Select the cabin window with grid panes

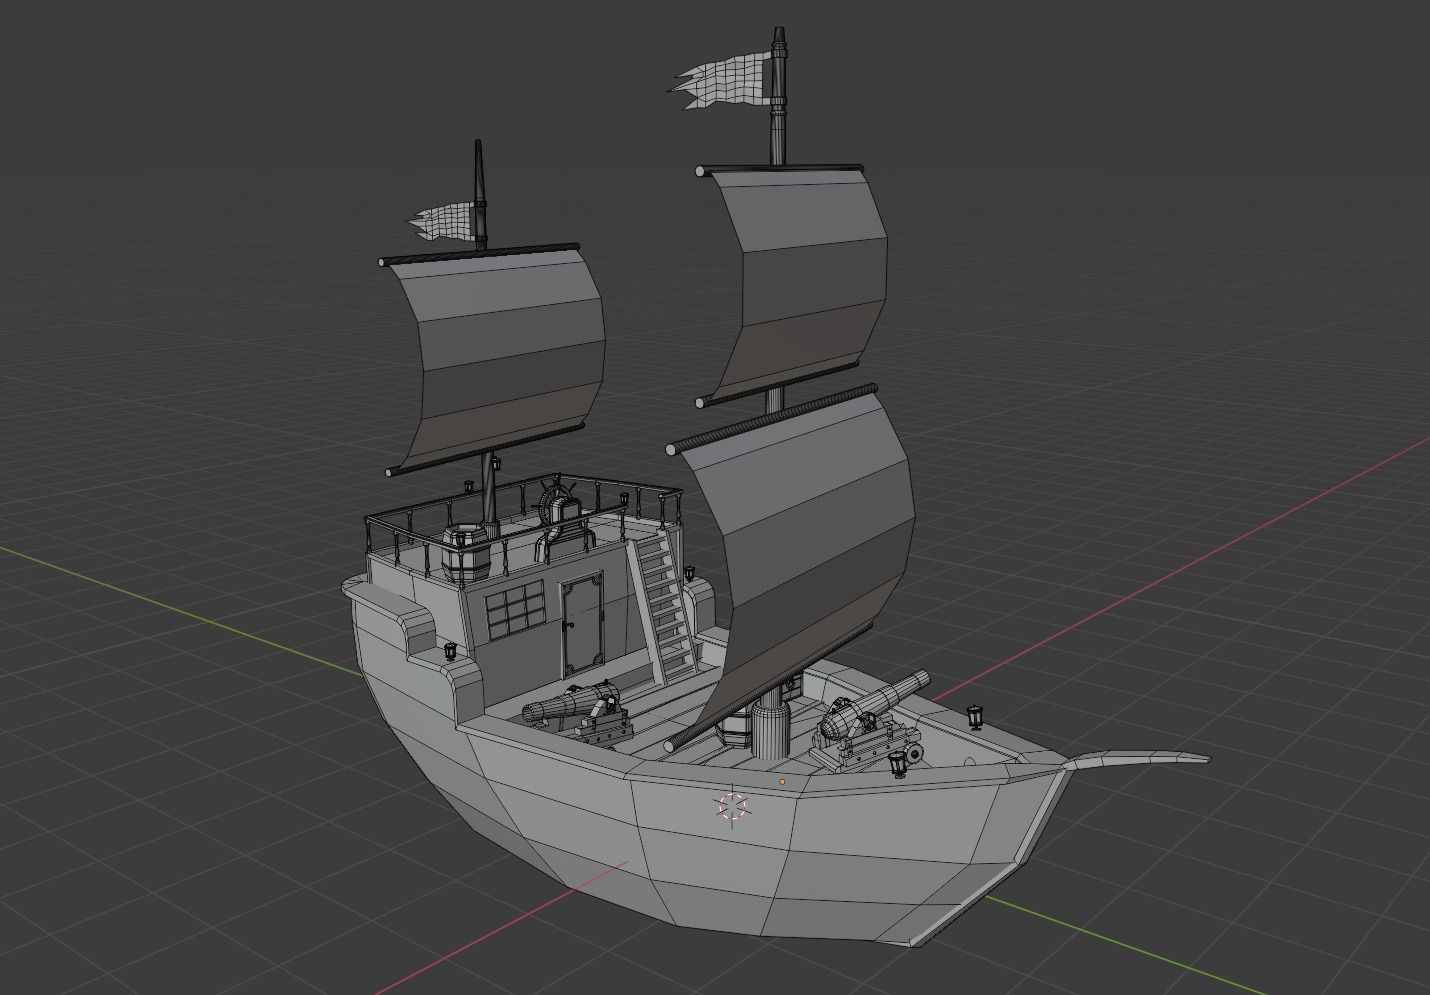pyautogui.click(x=514, y=611)
